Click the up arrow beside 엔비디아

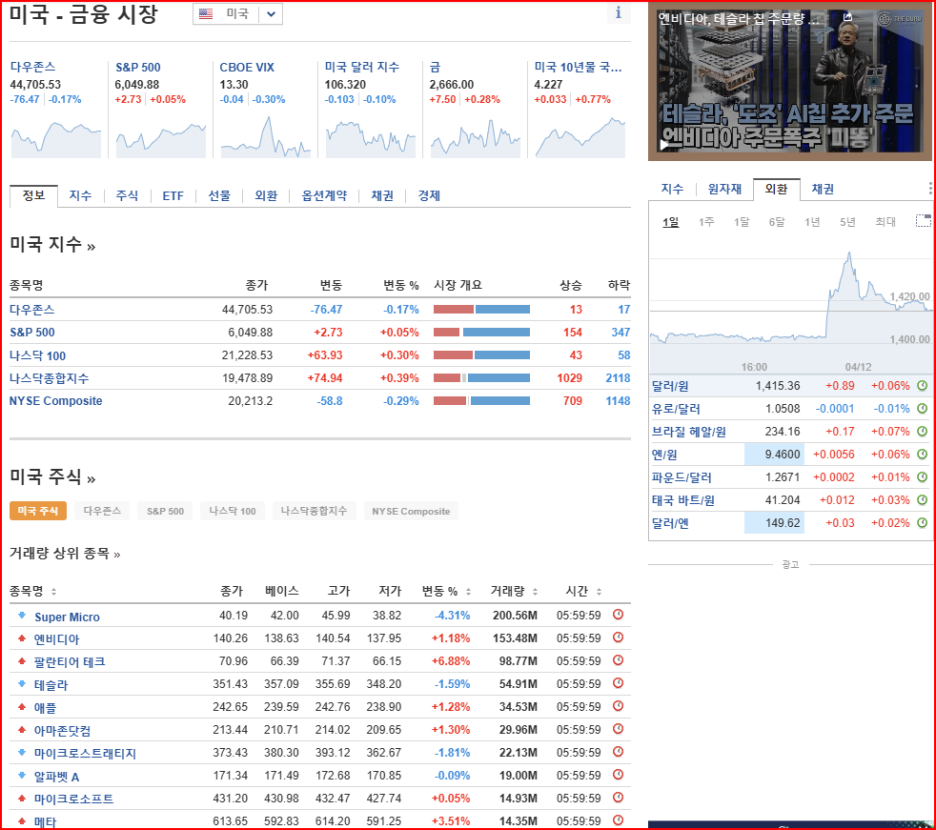(x=22, y=638)
